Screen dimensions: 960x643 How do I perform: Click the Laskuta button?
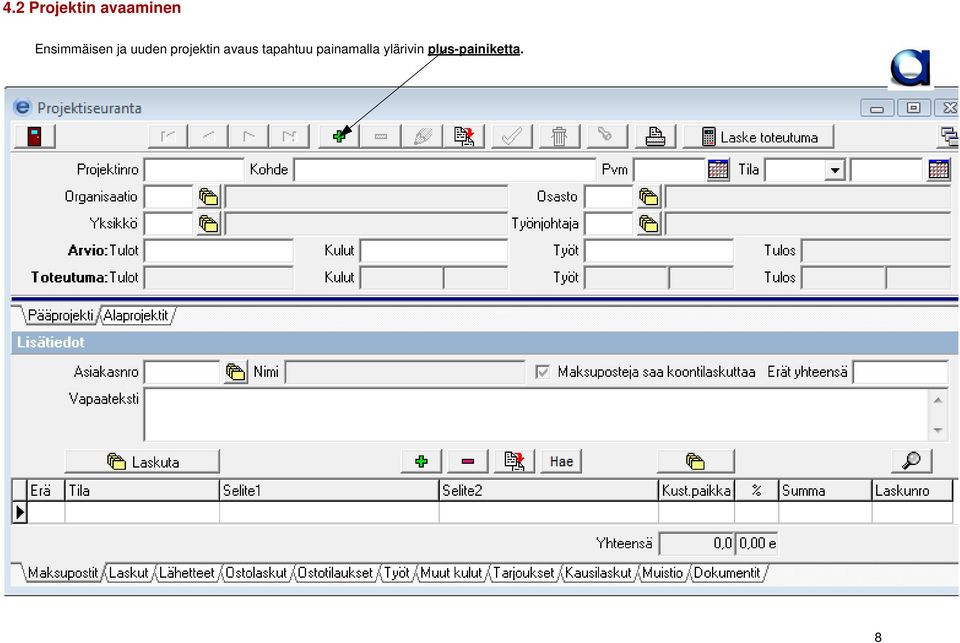(x=142, y=461)
